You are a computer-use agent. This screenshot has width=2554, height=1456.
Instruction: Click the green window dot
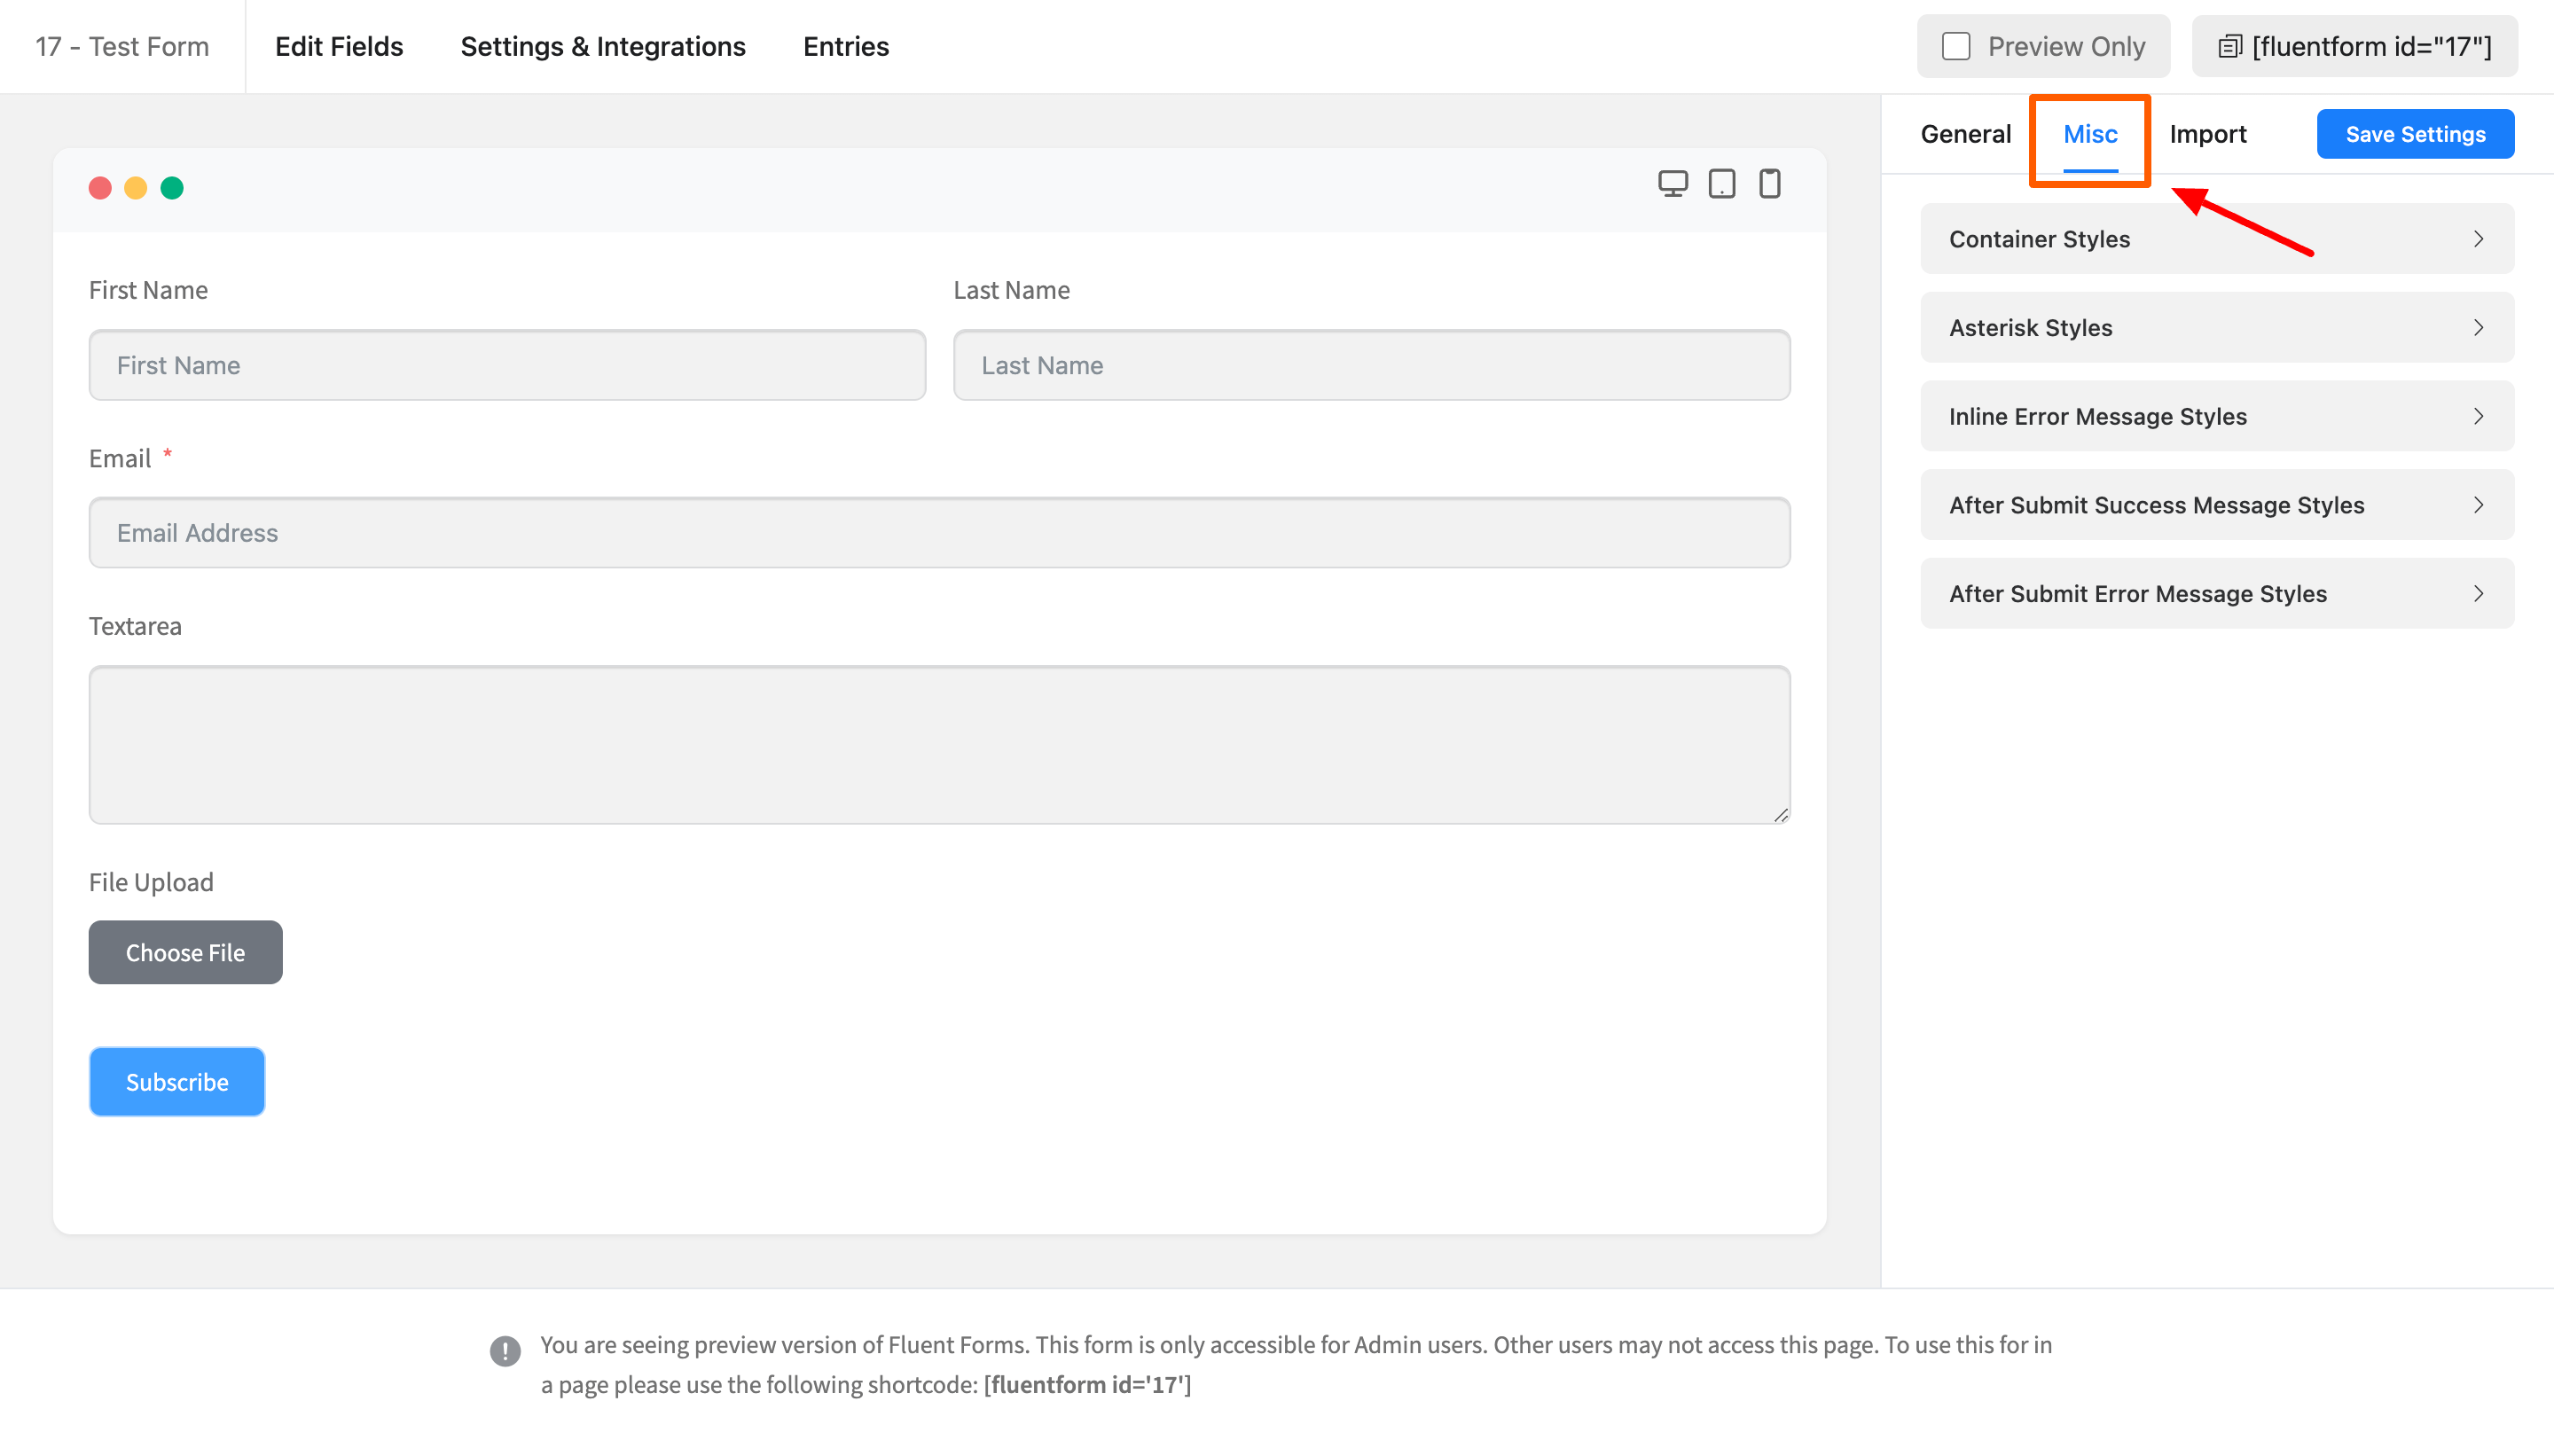[172, 188]
